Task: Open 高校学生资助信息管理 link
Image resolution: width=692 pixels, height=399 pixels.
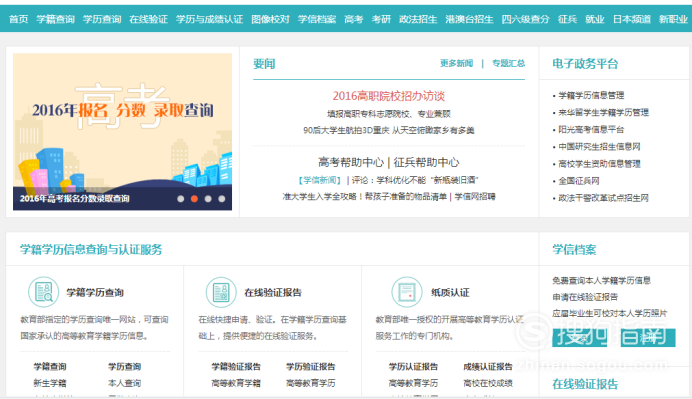Action: tap(599, 164)
